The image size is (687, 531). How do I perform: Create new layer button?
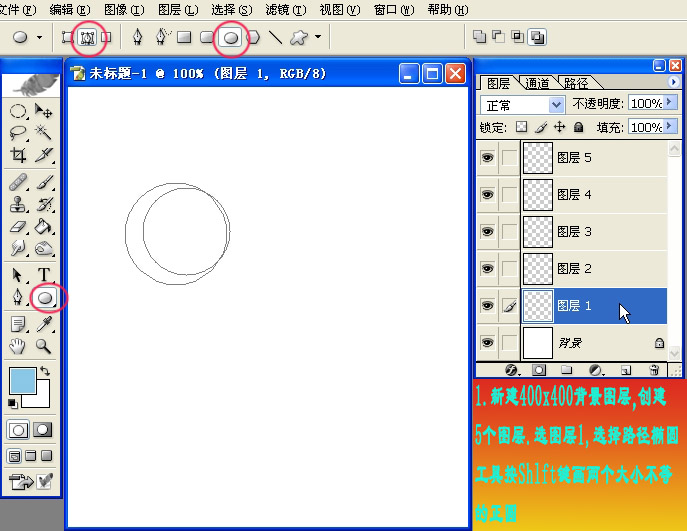point(626,370)
